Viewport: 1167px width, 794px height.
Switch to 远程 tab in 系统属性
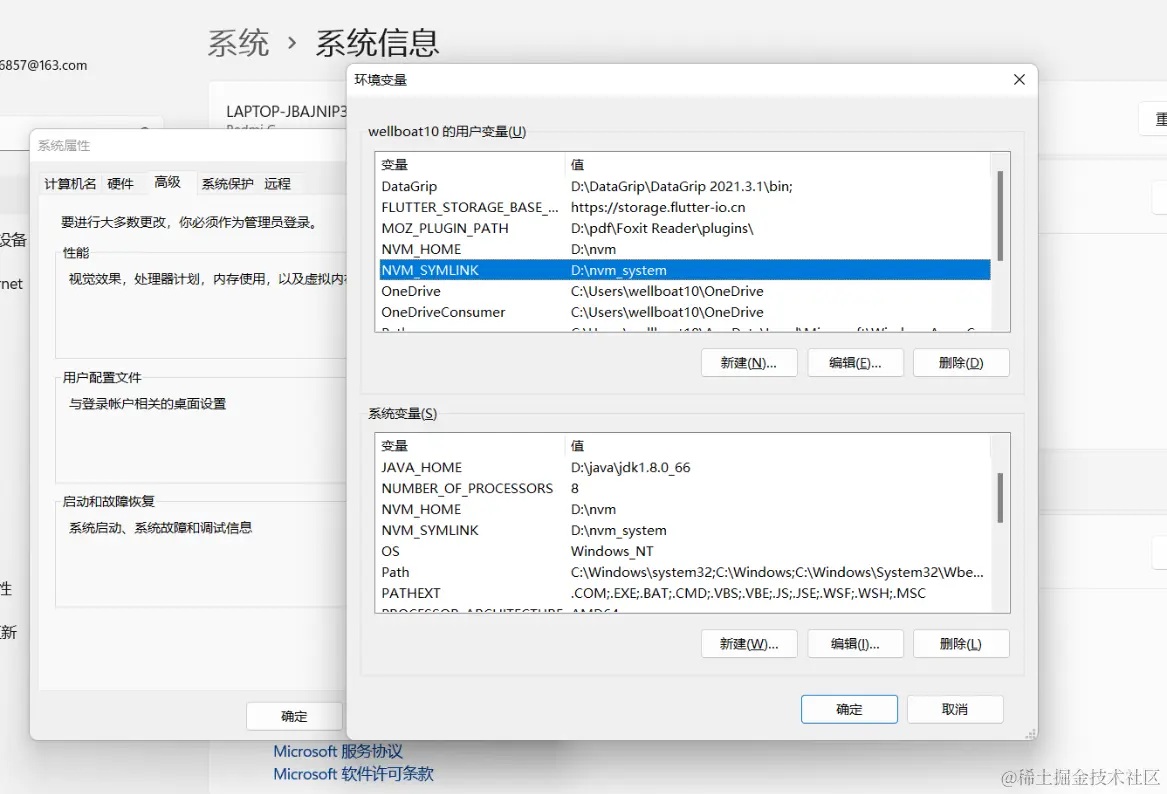click(278, 184)
